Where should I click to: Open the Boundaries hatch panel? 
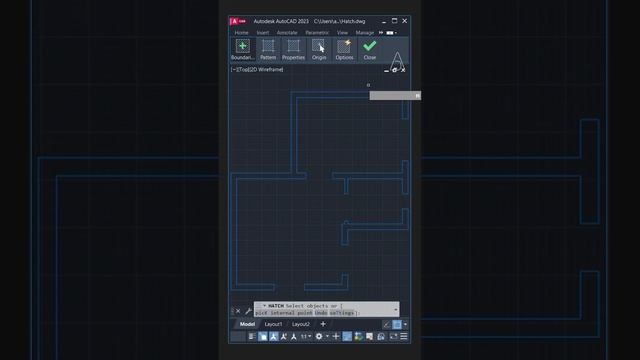click(242, 50)
